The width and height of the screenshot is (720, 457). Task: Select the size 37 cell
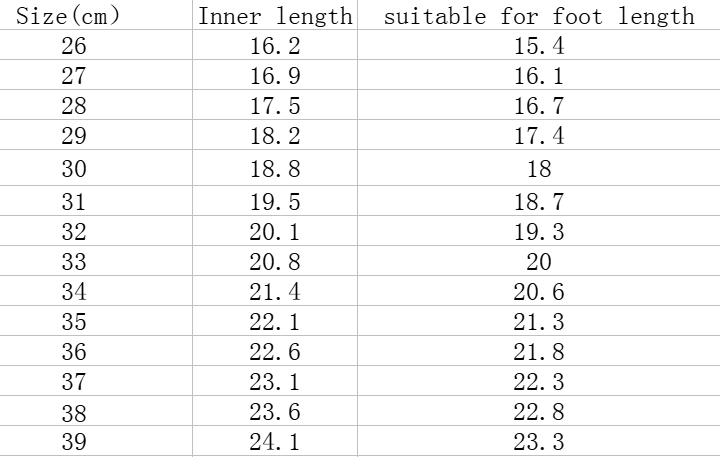point(73,382)
